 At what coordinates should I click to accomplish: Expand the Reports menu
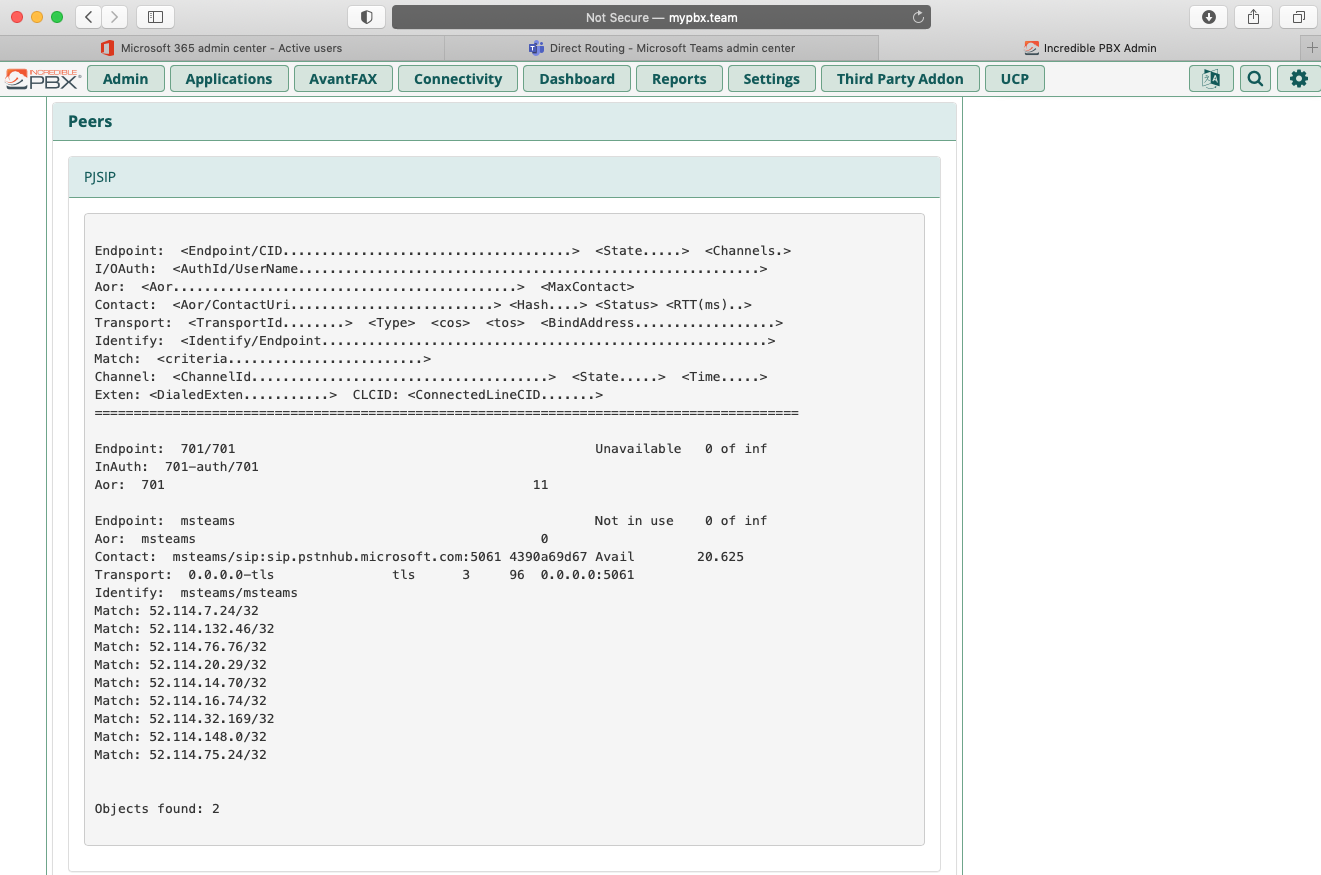pyautogui.click(x=679, y=79)
